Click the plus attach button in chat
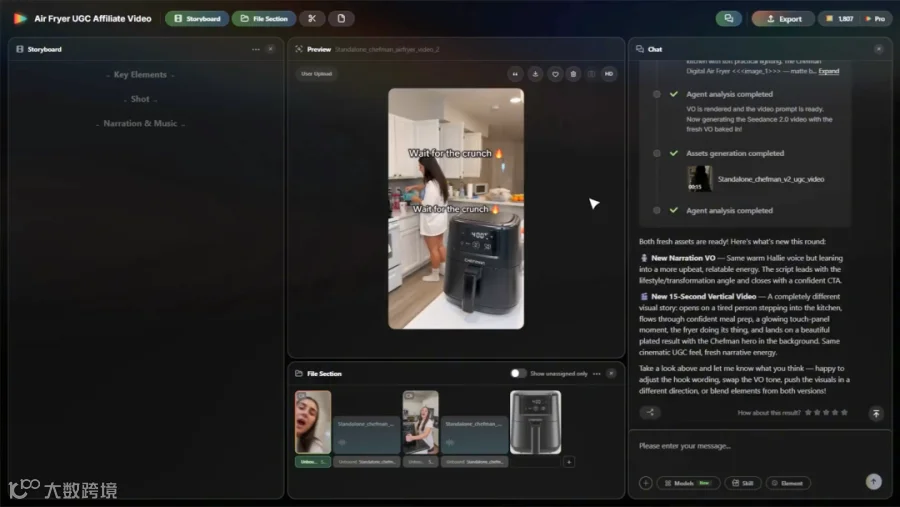Screen dimensions: 900x507 645,483
